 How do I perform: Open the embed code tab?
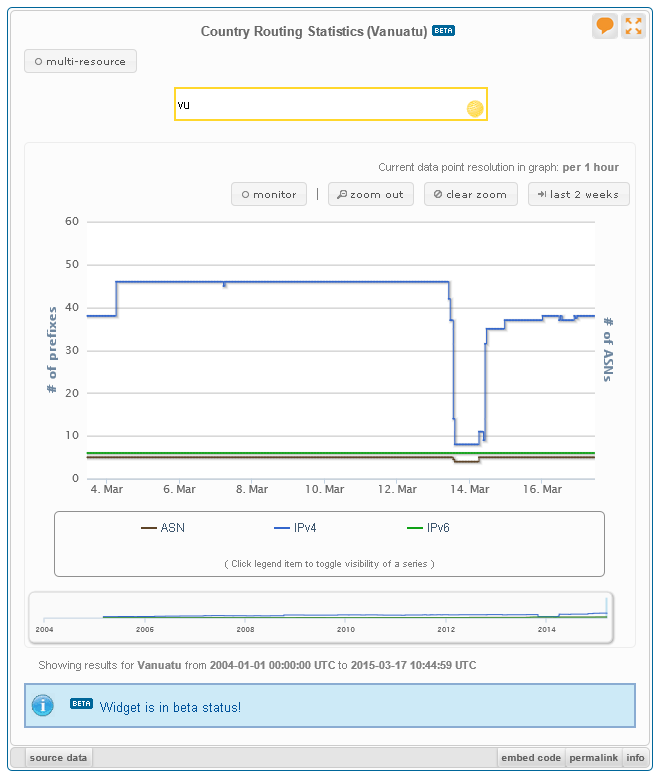tap(531, 758)
